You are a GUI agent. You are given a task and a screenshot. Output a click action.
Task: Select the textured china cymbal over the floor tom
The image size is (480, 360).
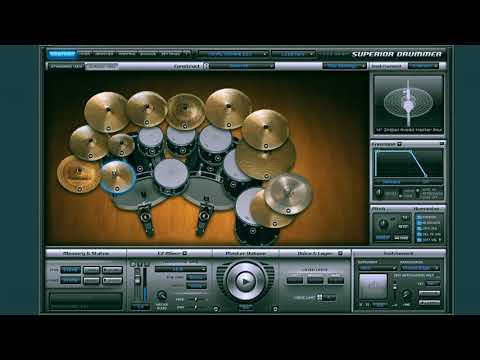point(288,194)
